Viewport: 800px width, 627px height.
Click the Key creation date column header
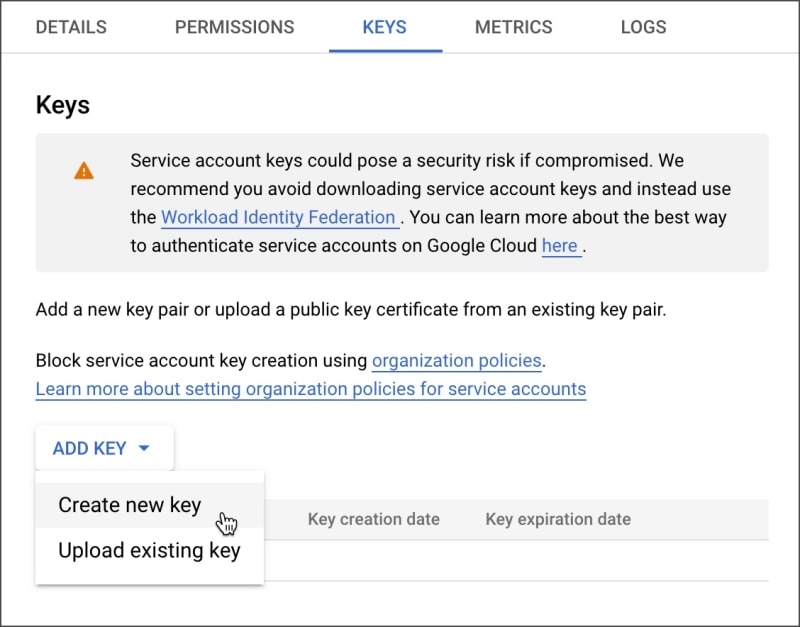373,519
